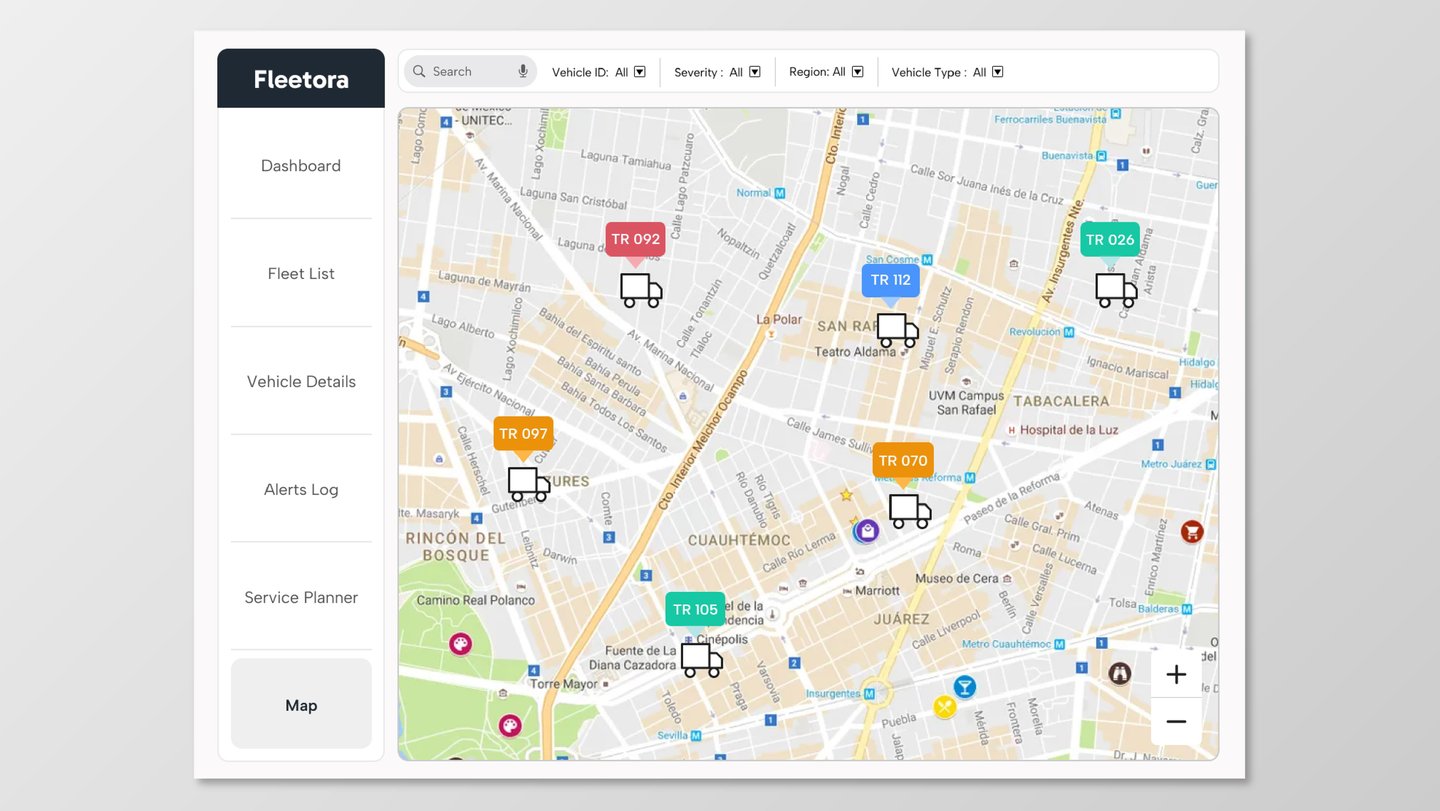Click the magnifying glass search icon
This screenshot has width=1440, height=811.
419,72
